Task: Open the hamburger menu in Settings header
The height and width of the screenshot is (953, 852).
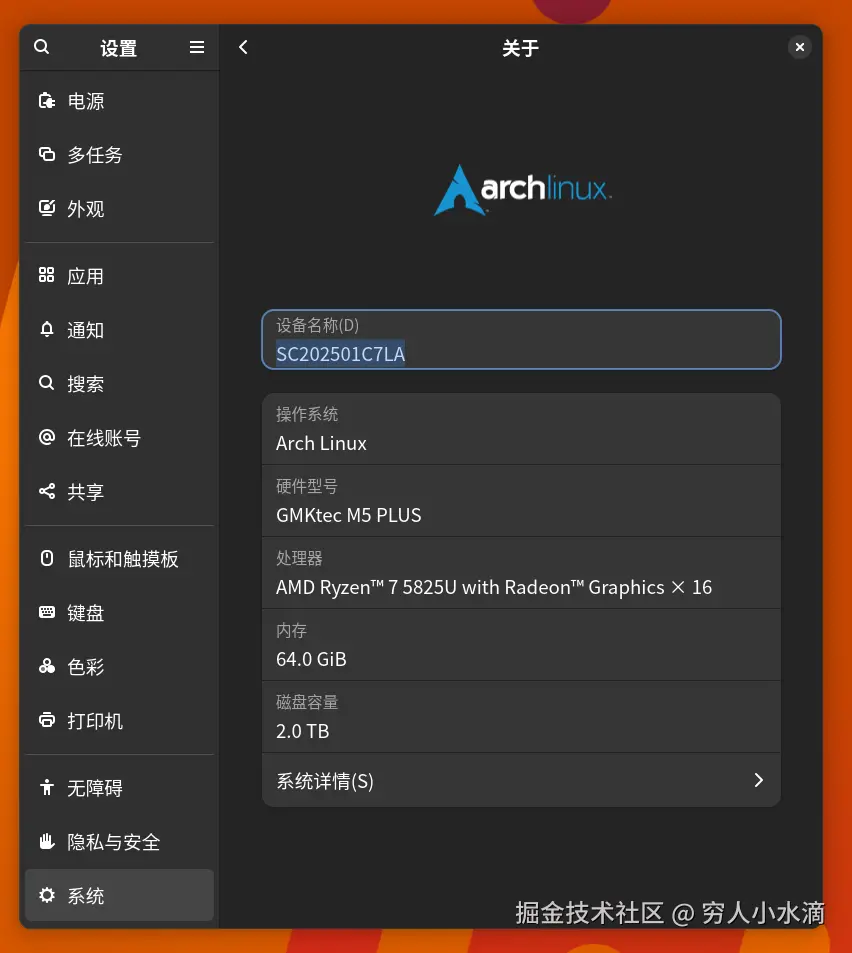Action: coord(196,47)
